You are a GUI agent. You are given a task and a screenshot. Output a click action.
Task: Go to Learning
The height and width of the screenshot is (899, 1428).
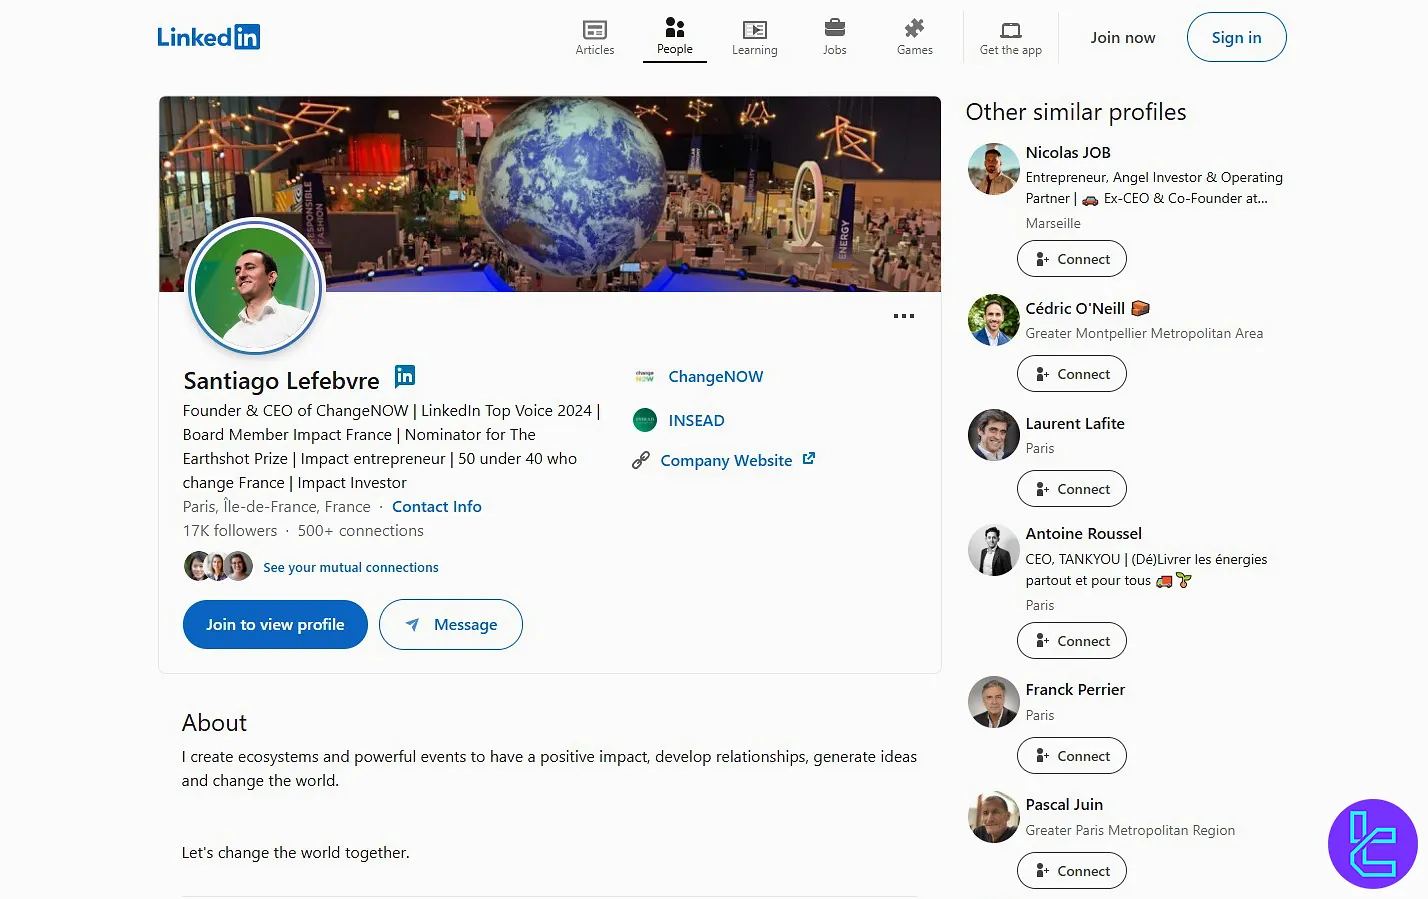[x=755, y=37]
